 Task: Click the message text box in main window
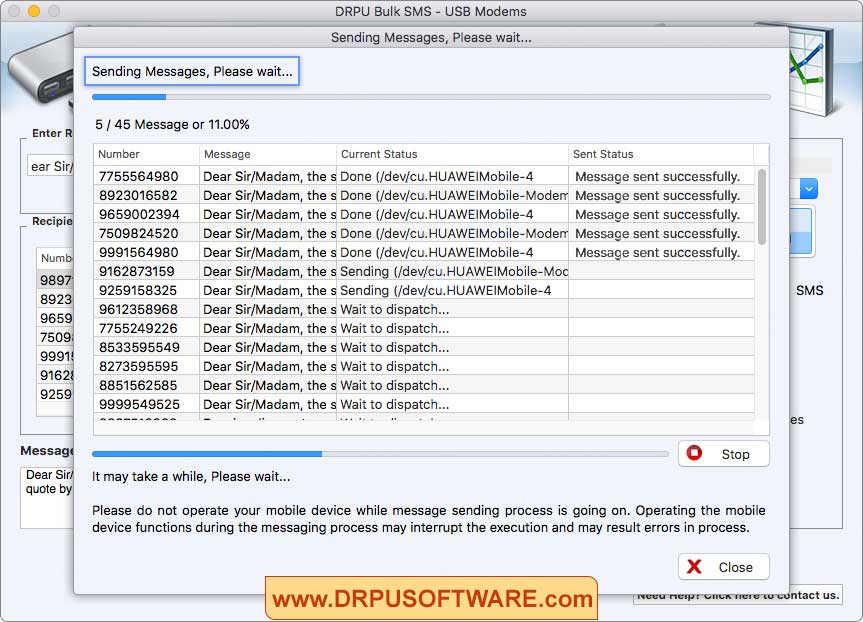tap(47, 498)
